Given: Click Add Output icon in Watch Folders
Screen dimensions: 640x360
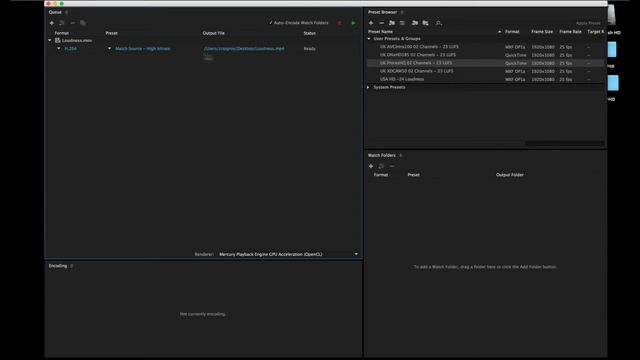Looking at the screenshot, I should pyautogui.click(x=381, y=167).
